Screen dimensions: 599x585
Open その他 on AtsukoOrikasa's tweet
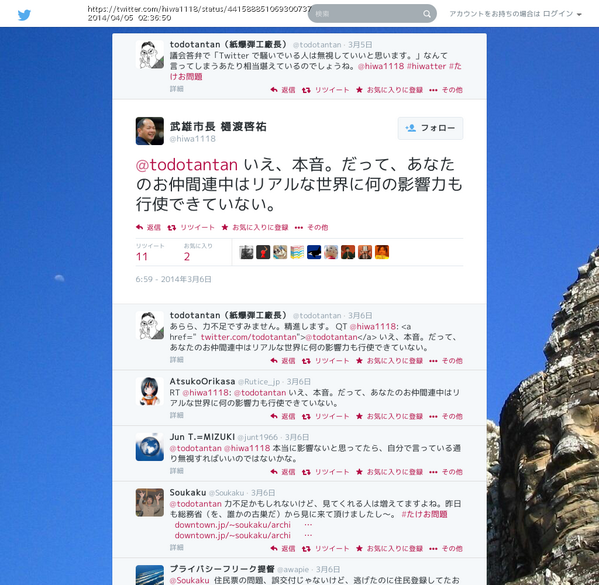pos(446,416)
